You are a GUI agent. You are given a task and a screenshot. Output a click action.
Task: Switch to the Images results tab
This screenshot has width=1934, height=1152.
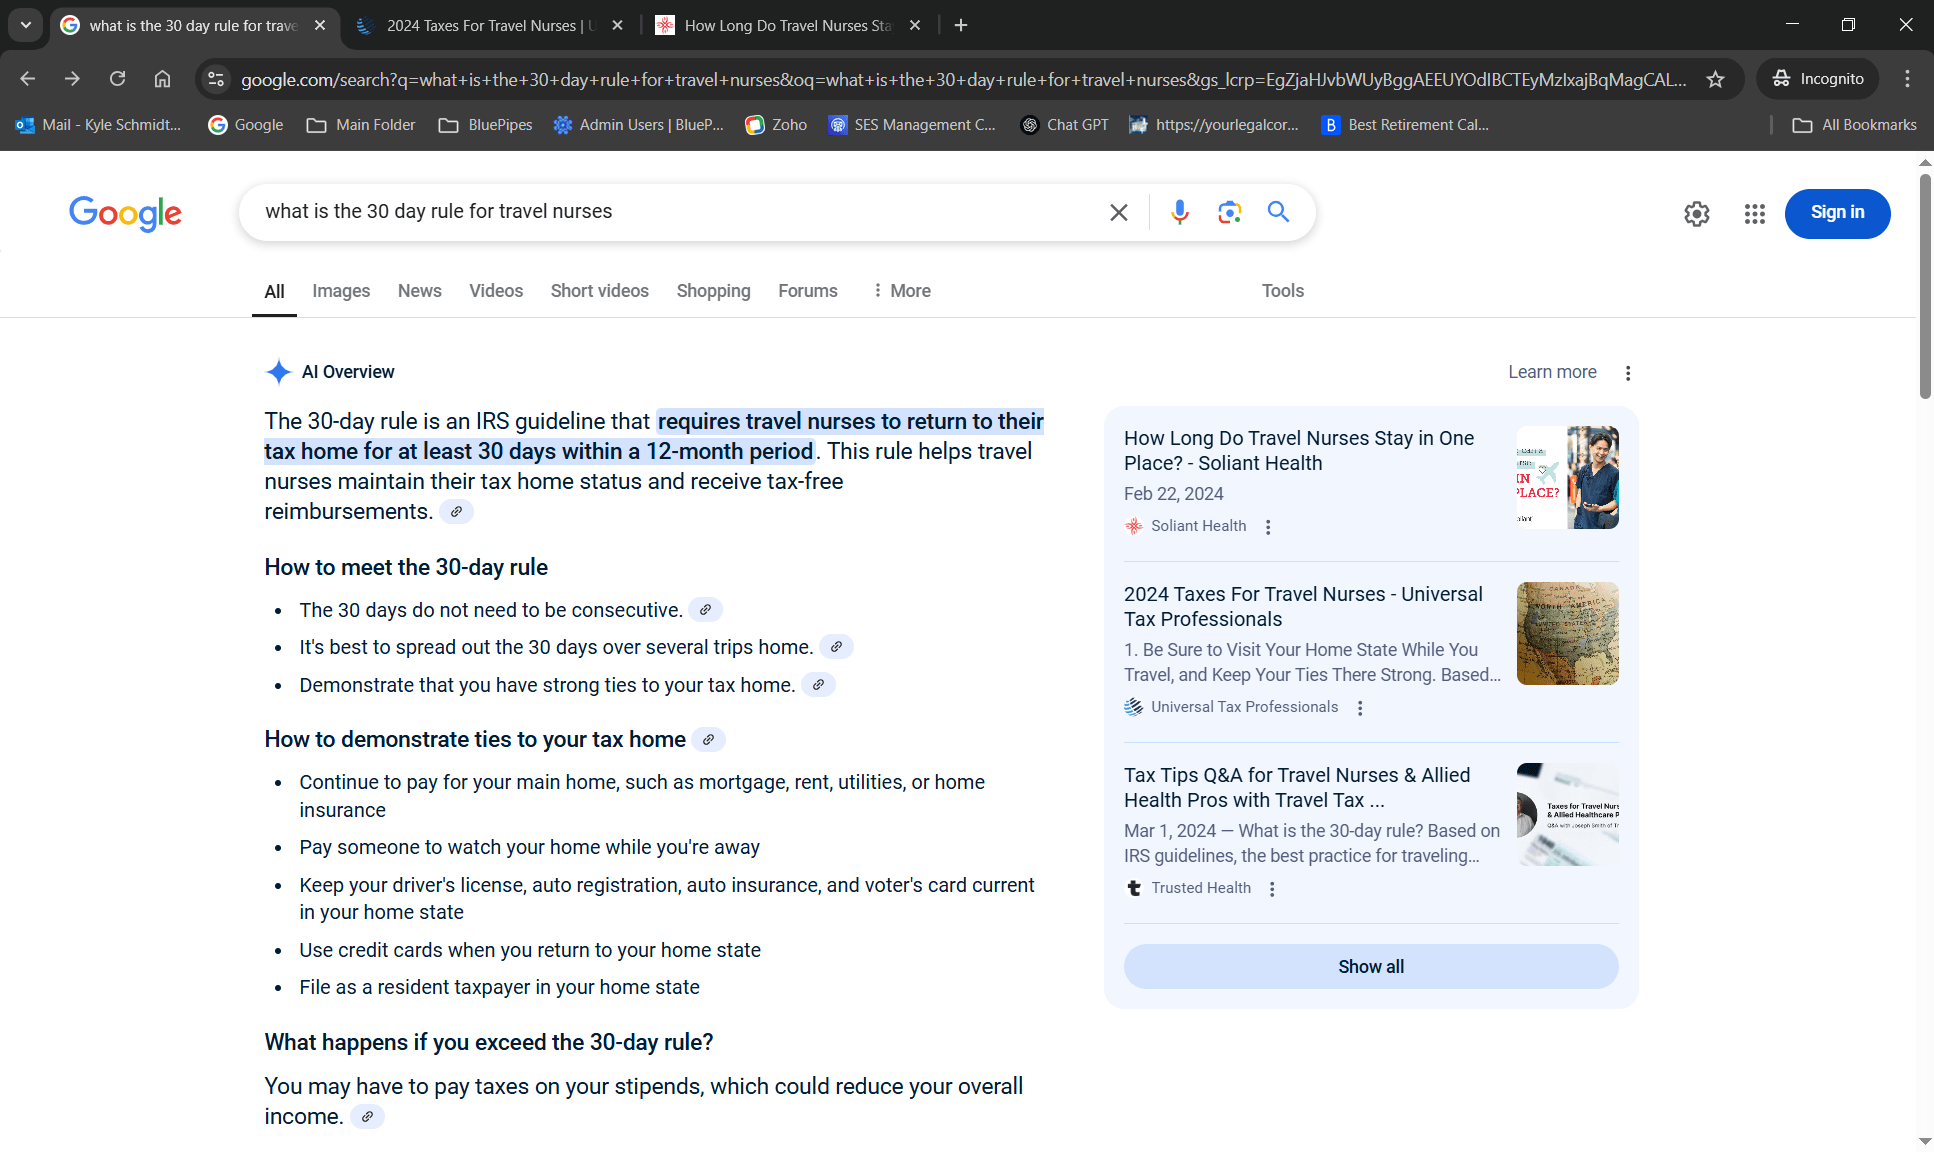point(341,291)
